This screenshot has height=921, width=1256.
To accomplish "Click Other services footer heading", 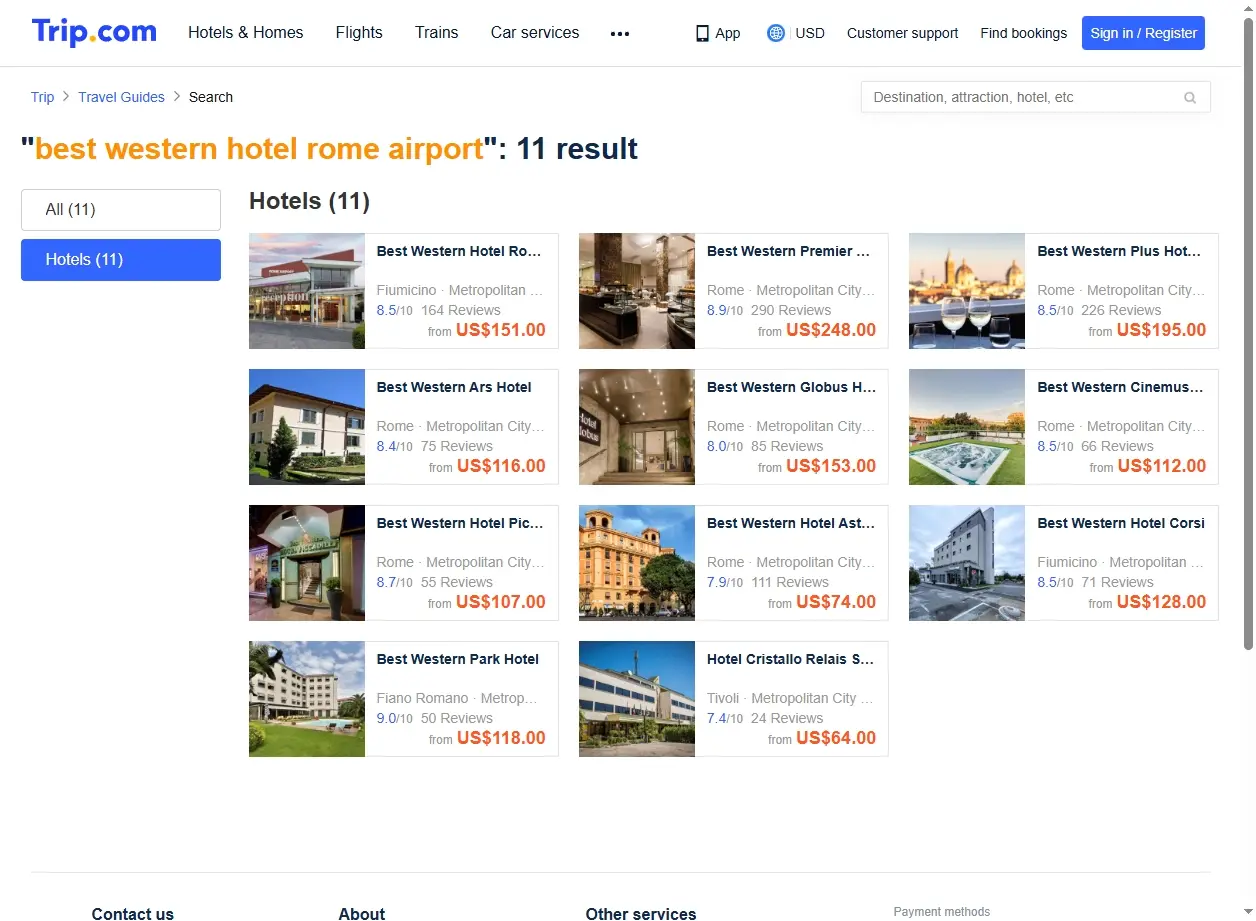I will [641, 913].
